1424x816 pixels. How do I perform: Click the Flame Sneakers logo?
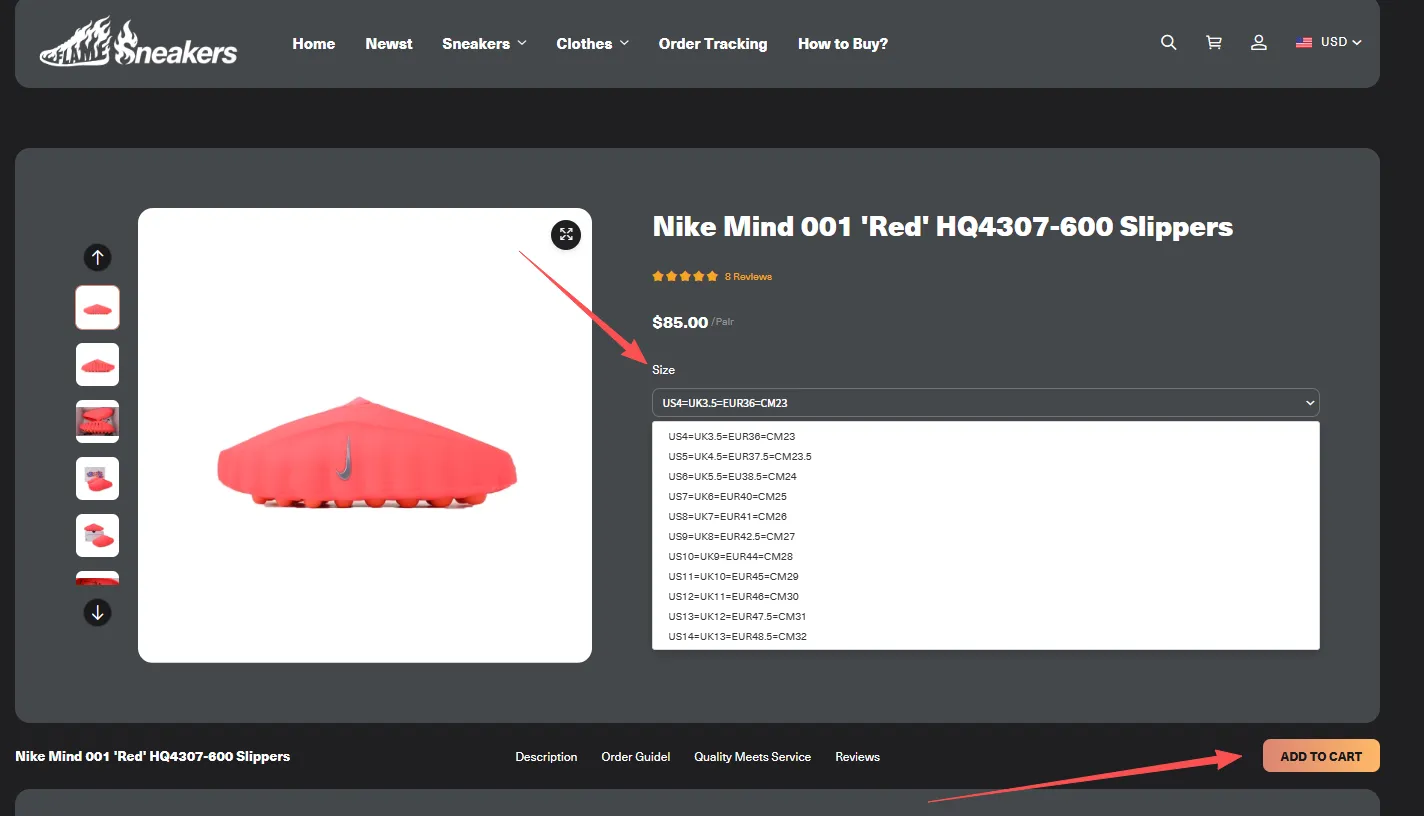point(138,43)
